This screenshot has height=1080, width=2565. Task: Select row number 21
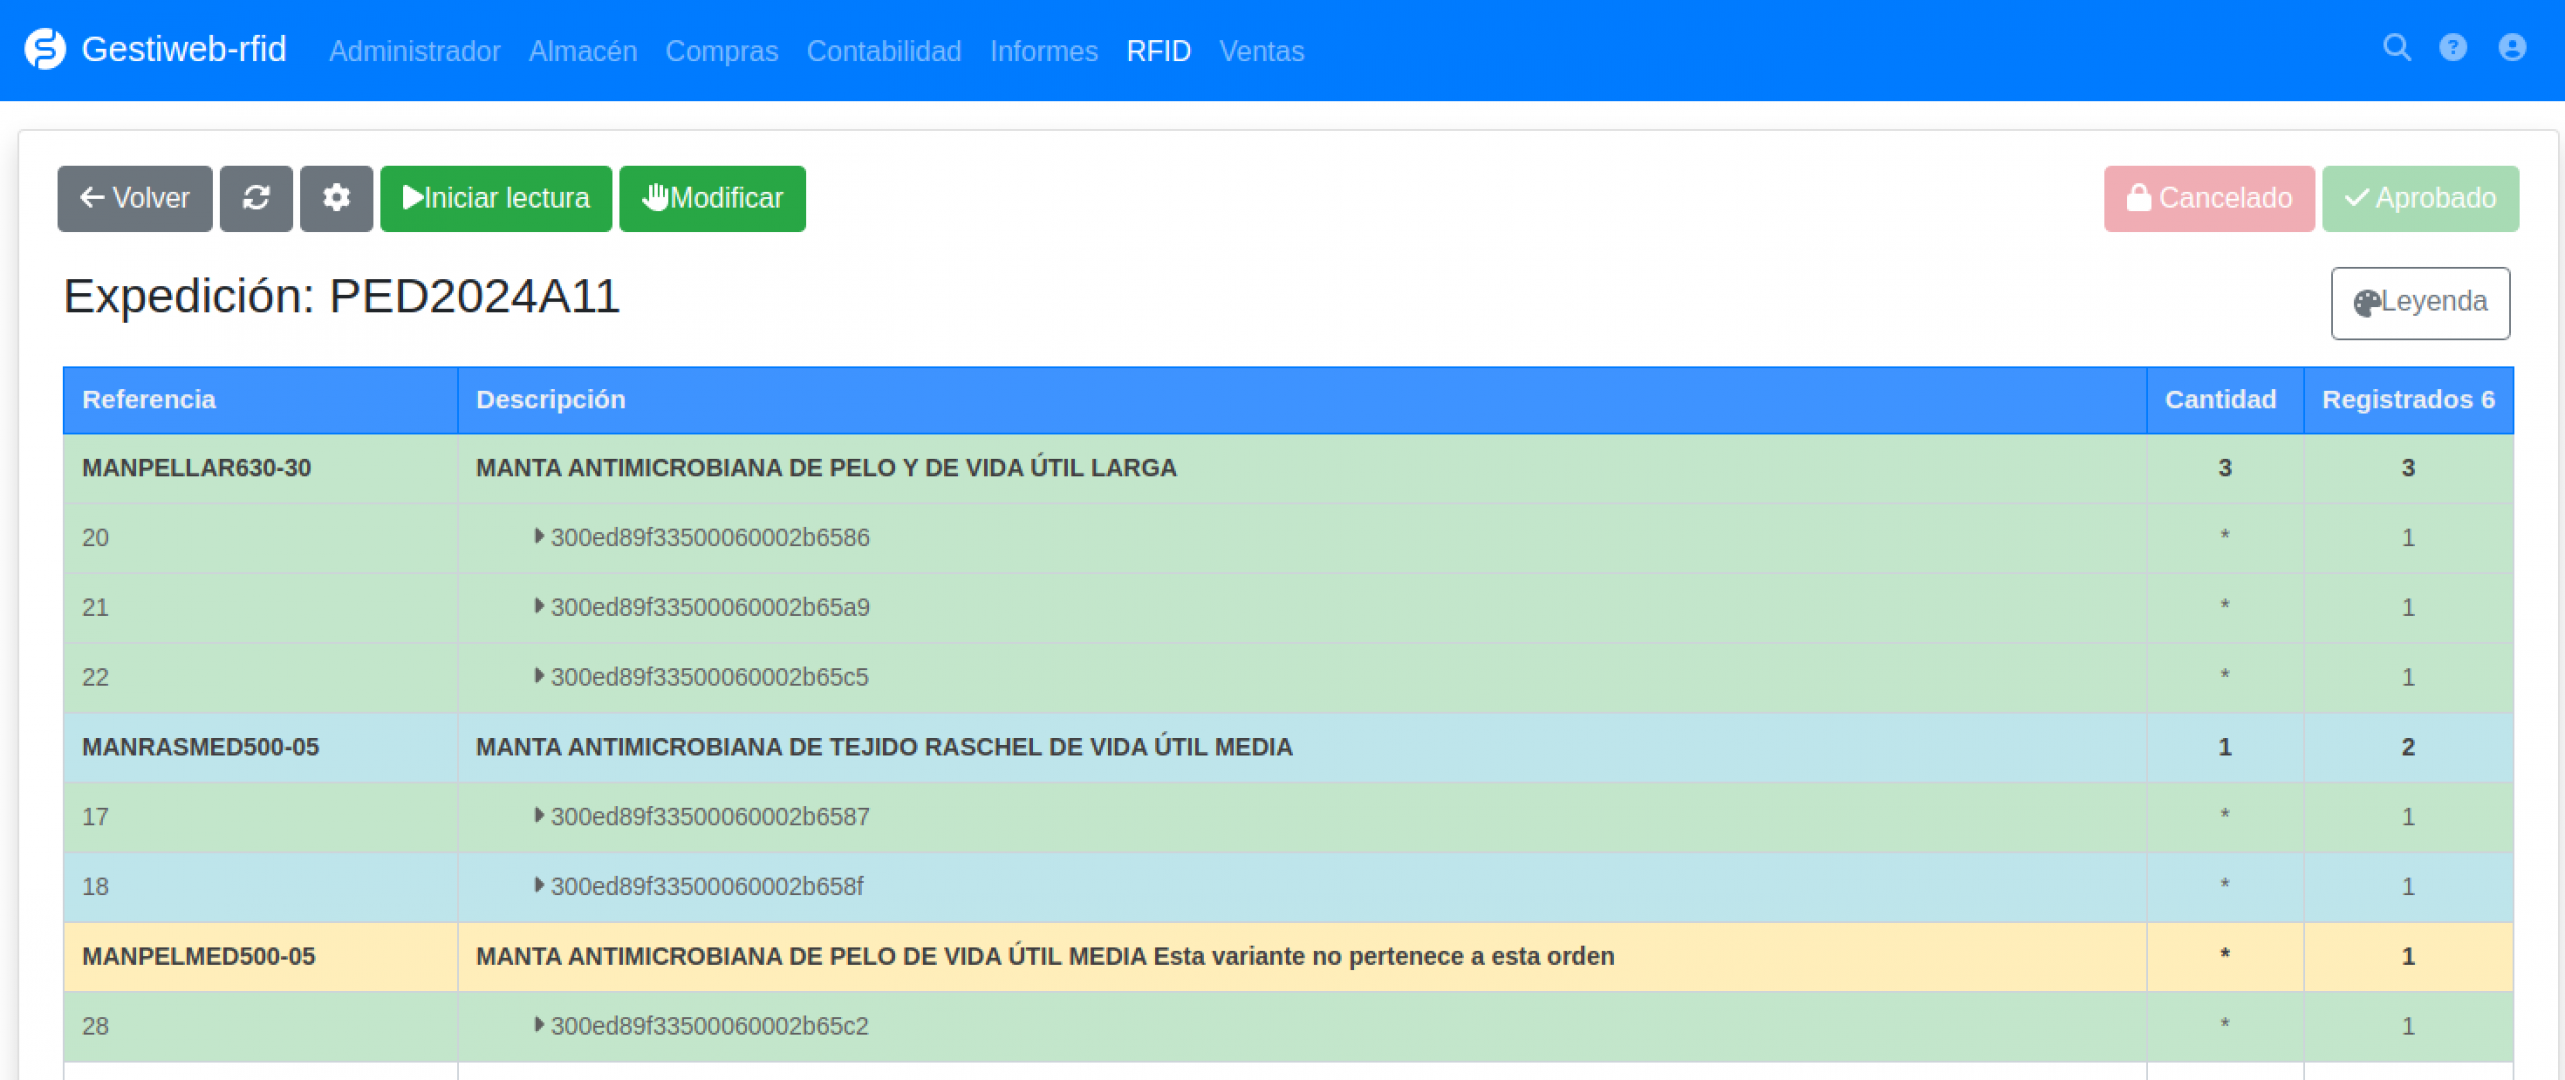point(95,608)
